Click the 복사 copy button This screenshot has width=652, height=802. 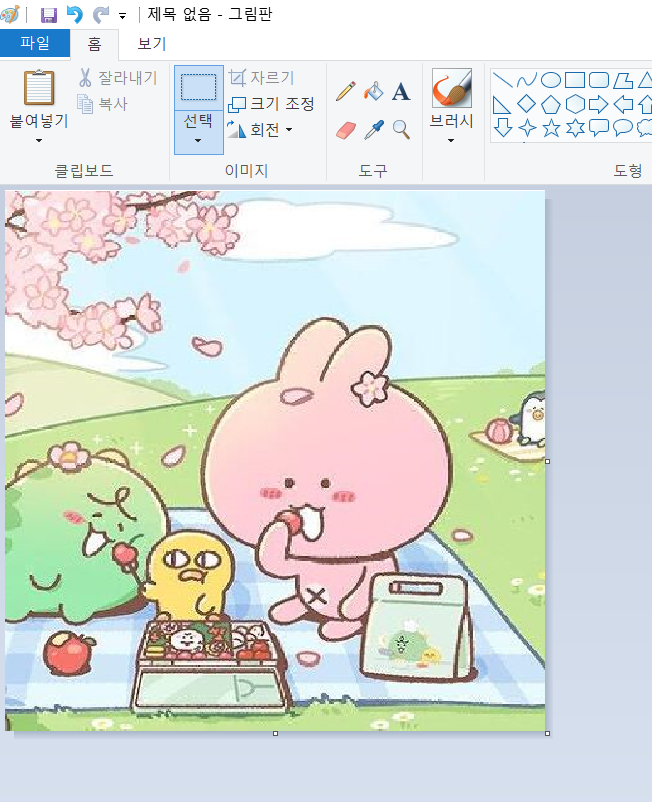102,104
